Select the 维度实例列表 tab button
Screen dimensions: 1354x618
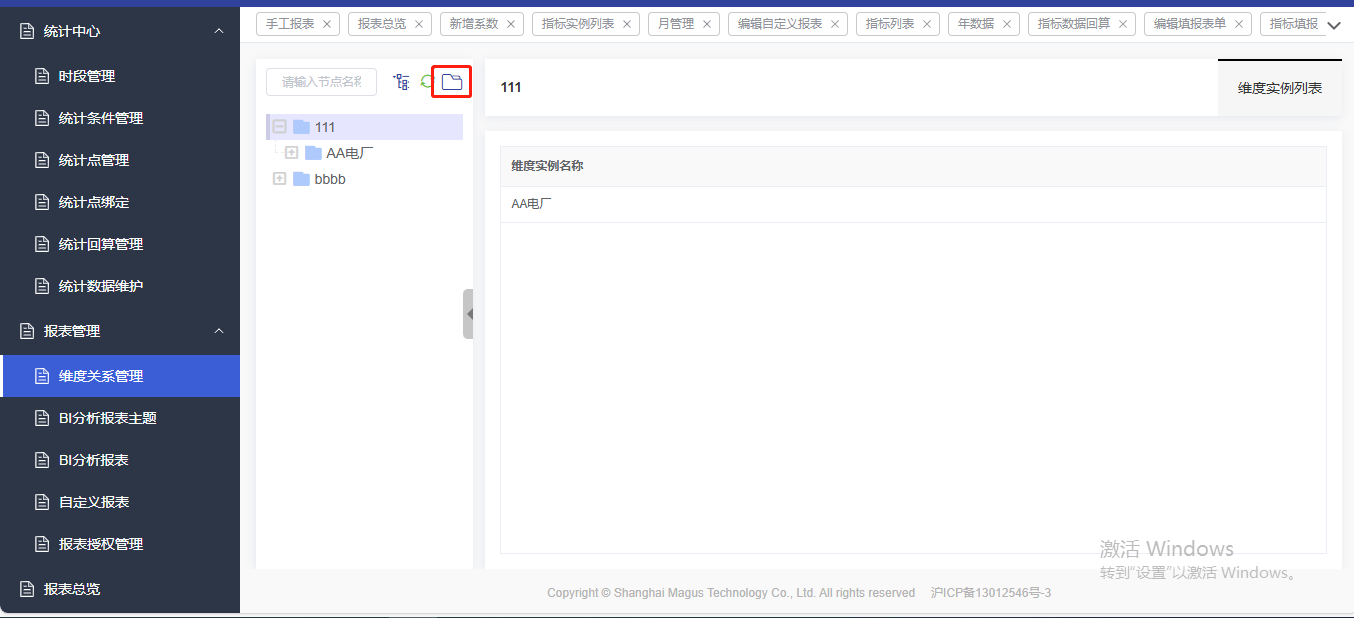[x=1279, y=88]
